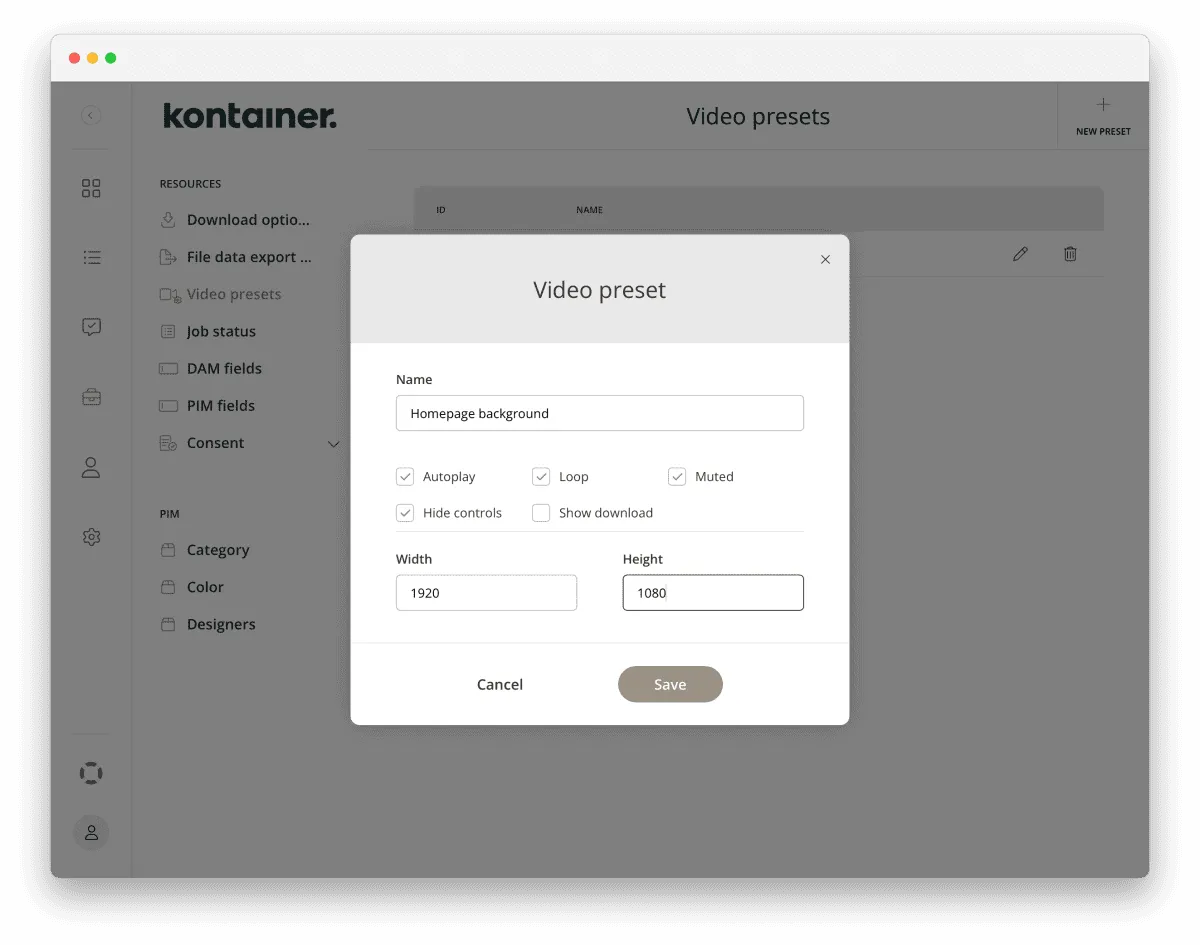The image size is (1200, 945).
Task: Open Designers under PIM
Action: pyautogui.click(x=221, y=624)
